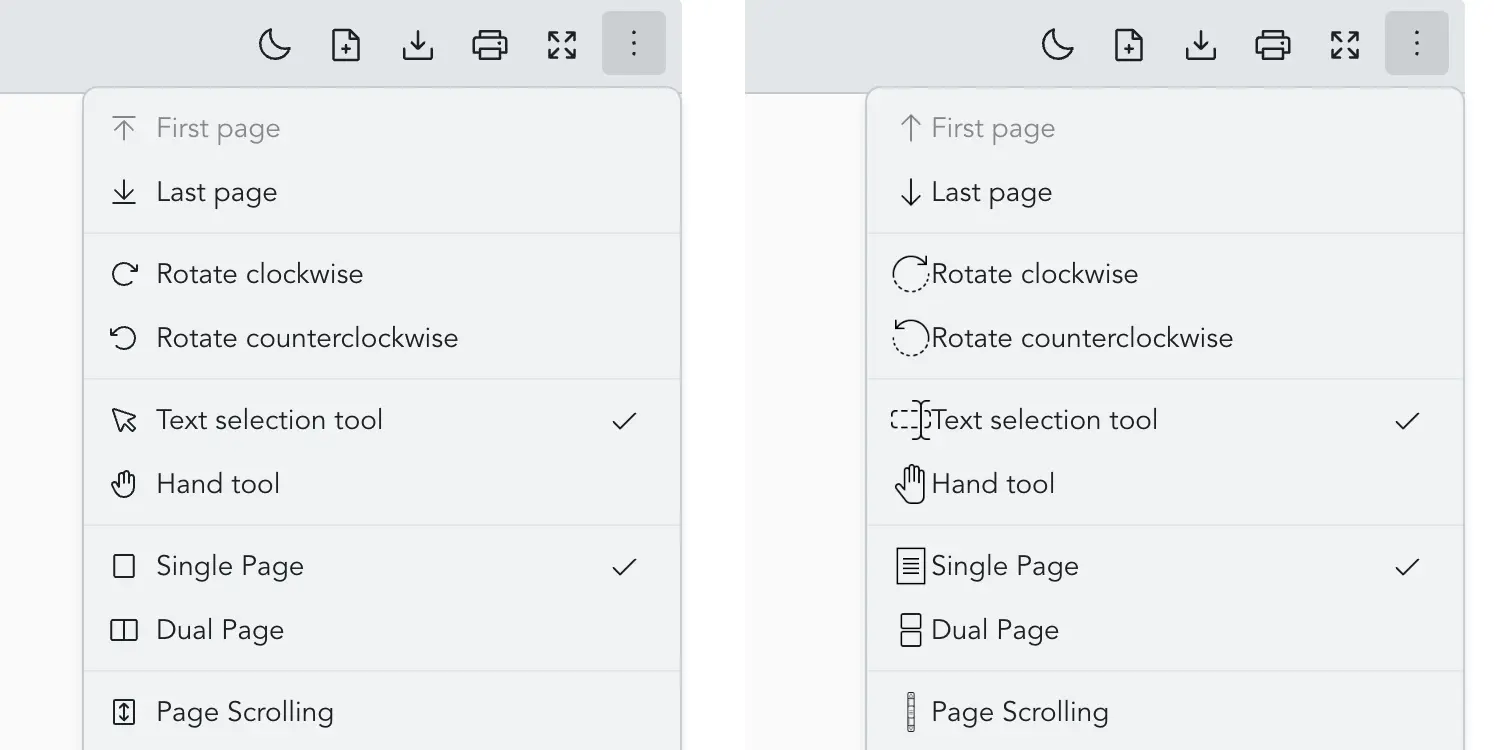
Task: Toggle dark mode with the moon icon
Action: (x=274, y=45)
